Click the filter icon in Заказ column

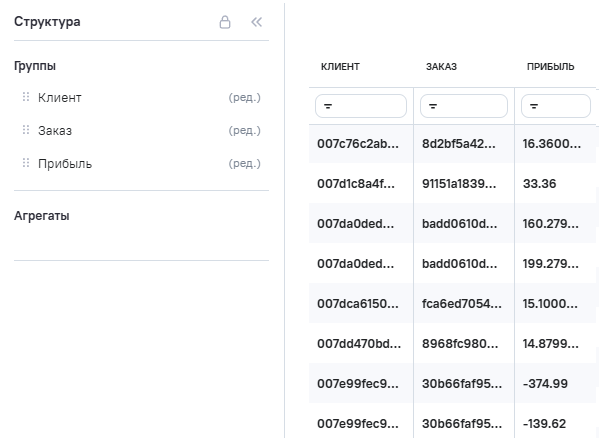[x=433, y=106]
